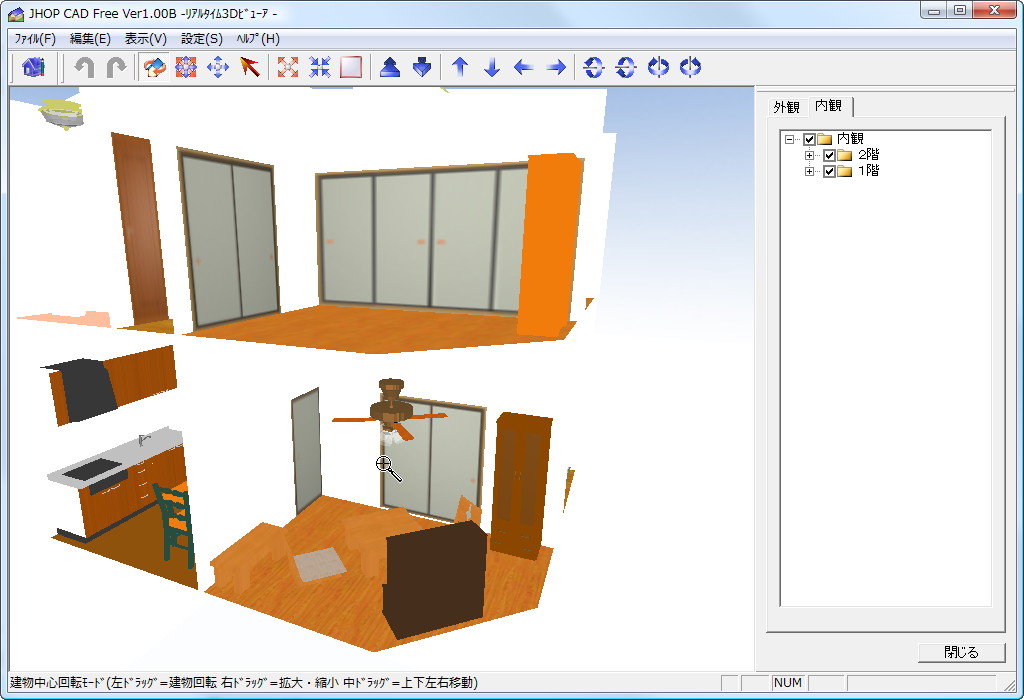1024x700 pixels.
Task: Click the blue up arrow icon
Action: (x=460, y=67)
